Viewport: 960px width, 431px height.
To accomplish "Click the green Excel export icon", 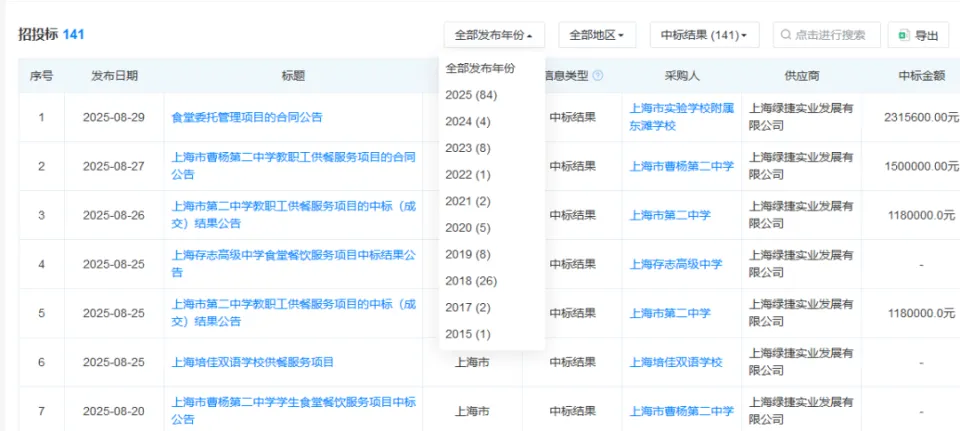I will (x=903, y=35).
